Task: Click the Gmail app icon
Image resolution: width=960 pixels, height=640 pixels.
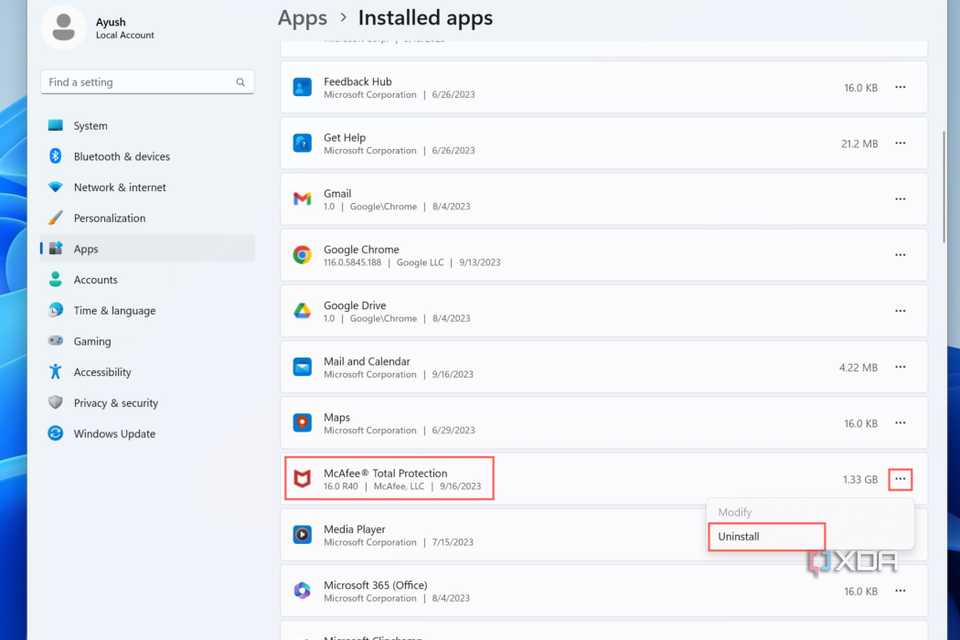Action: coord(302,199)
